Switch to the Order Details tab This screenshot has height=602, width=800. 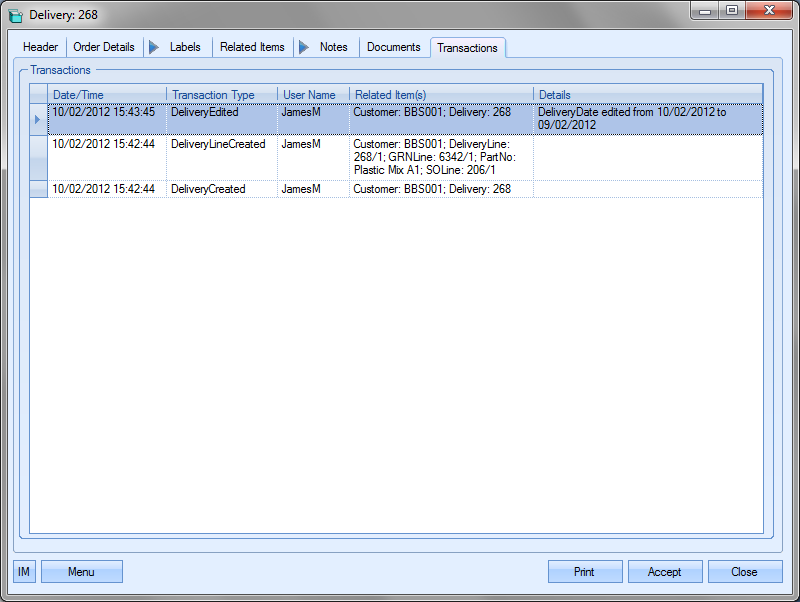(104, 47)
